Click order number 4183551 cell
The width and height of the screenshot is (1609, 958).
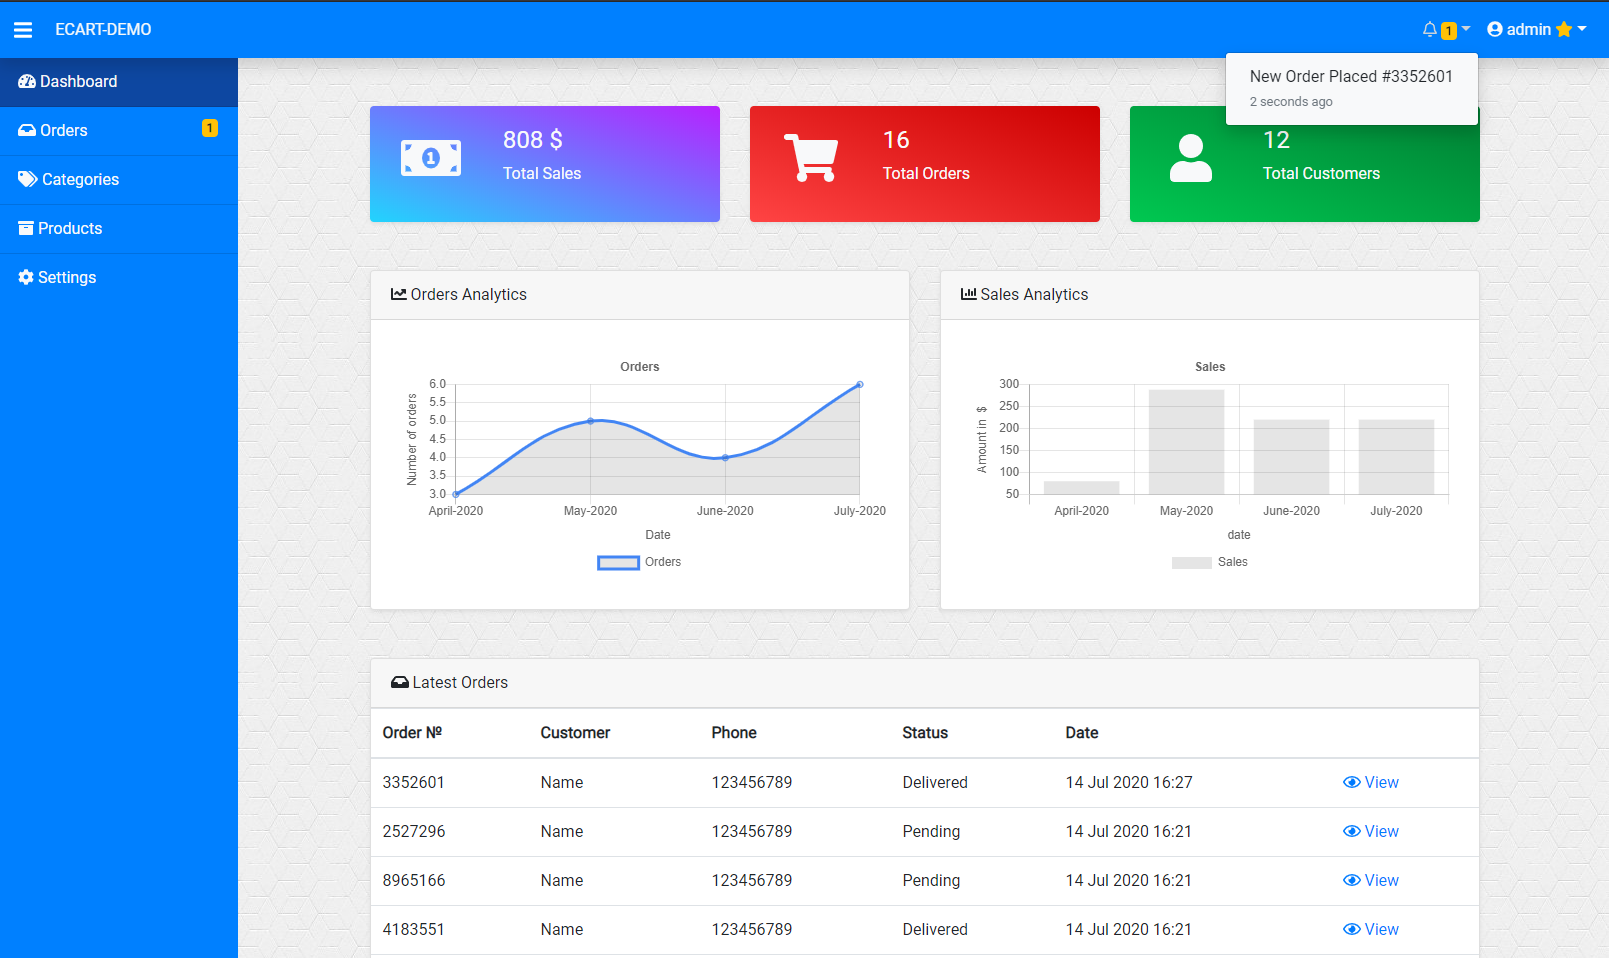coord(413,930)
